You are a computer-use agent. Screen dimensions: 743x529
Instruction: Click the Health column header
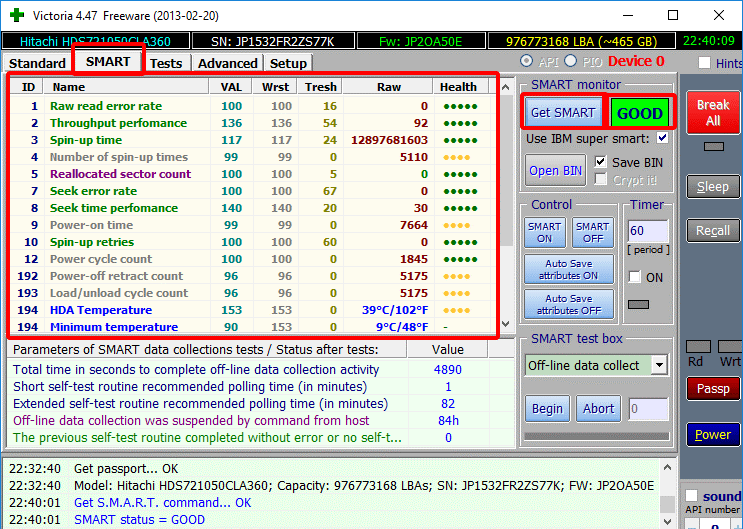click(x=460, y=87)
